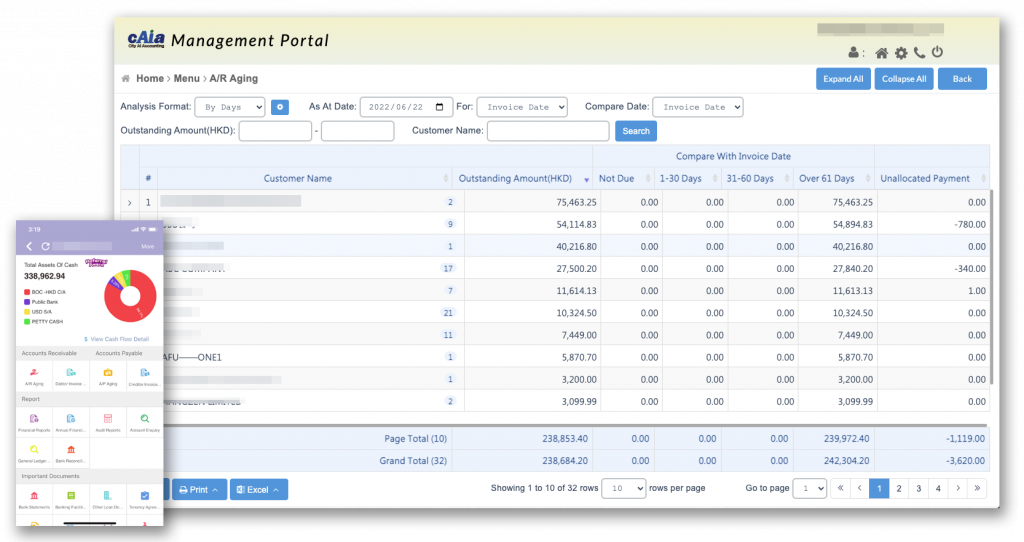Open the Compare Date dropdown
The width and height of the screenshot is (1024, 542).
[x=697, y=107]
